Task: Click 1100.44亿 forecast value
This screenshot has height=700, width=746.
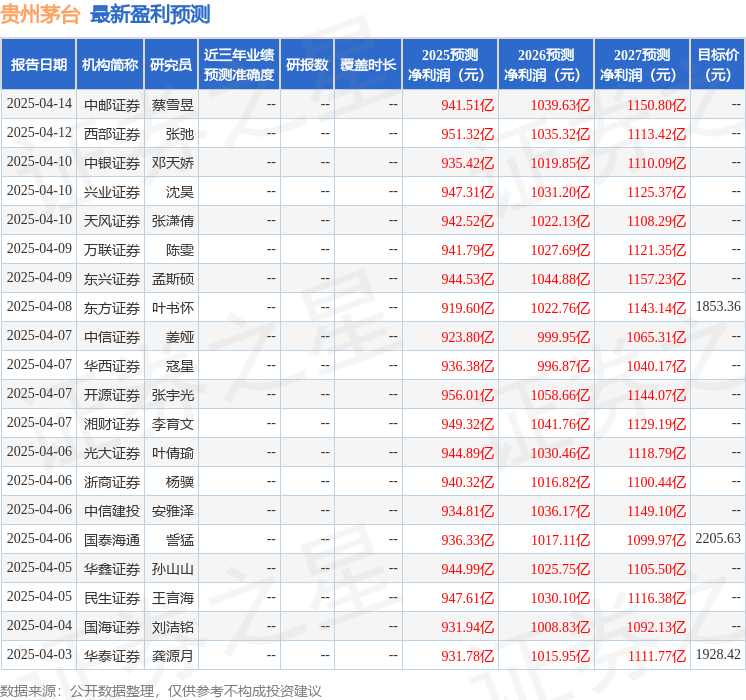Action: [657, 482]
